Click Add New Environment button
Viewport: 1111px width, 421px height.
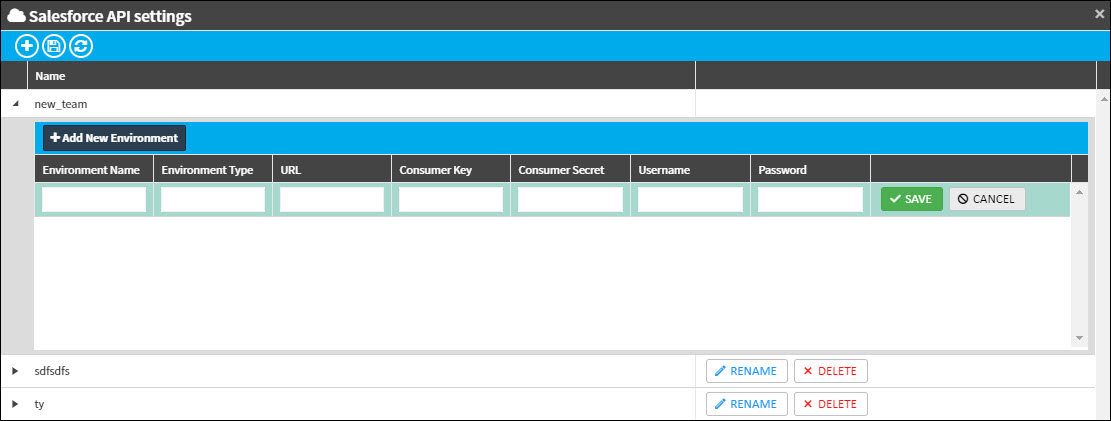click(115, 138)
